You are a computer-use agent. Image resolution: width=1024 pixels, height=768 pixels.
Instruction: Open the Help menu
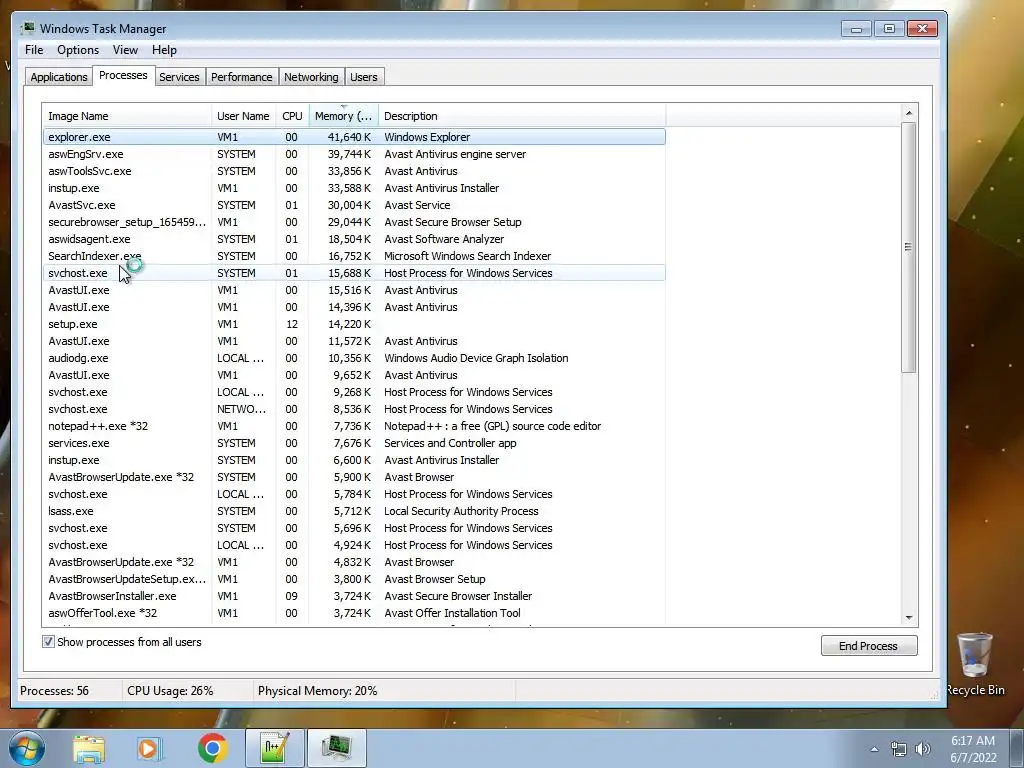tap(164, 50)
